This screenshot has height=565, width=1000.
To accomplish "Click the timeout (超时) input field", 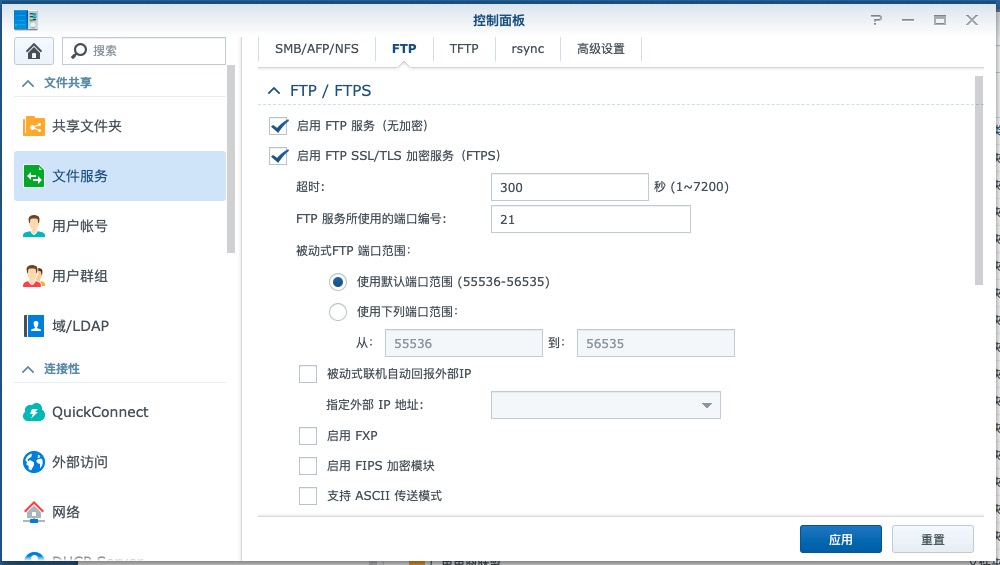I will (x=570, y=187).
